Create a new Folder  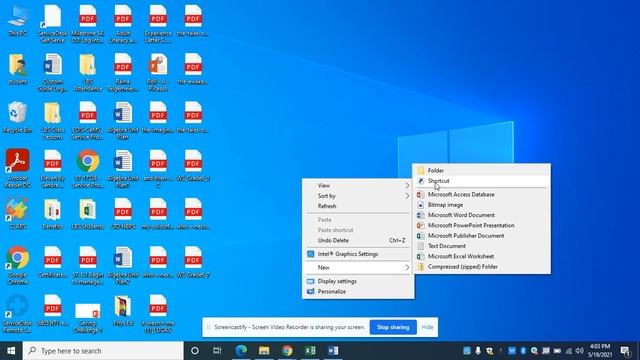point(481,171)
